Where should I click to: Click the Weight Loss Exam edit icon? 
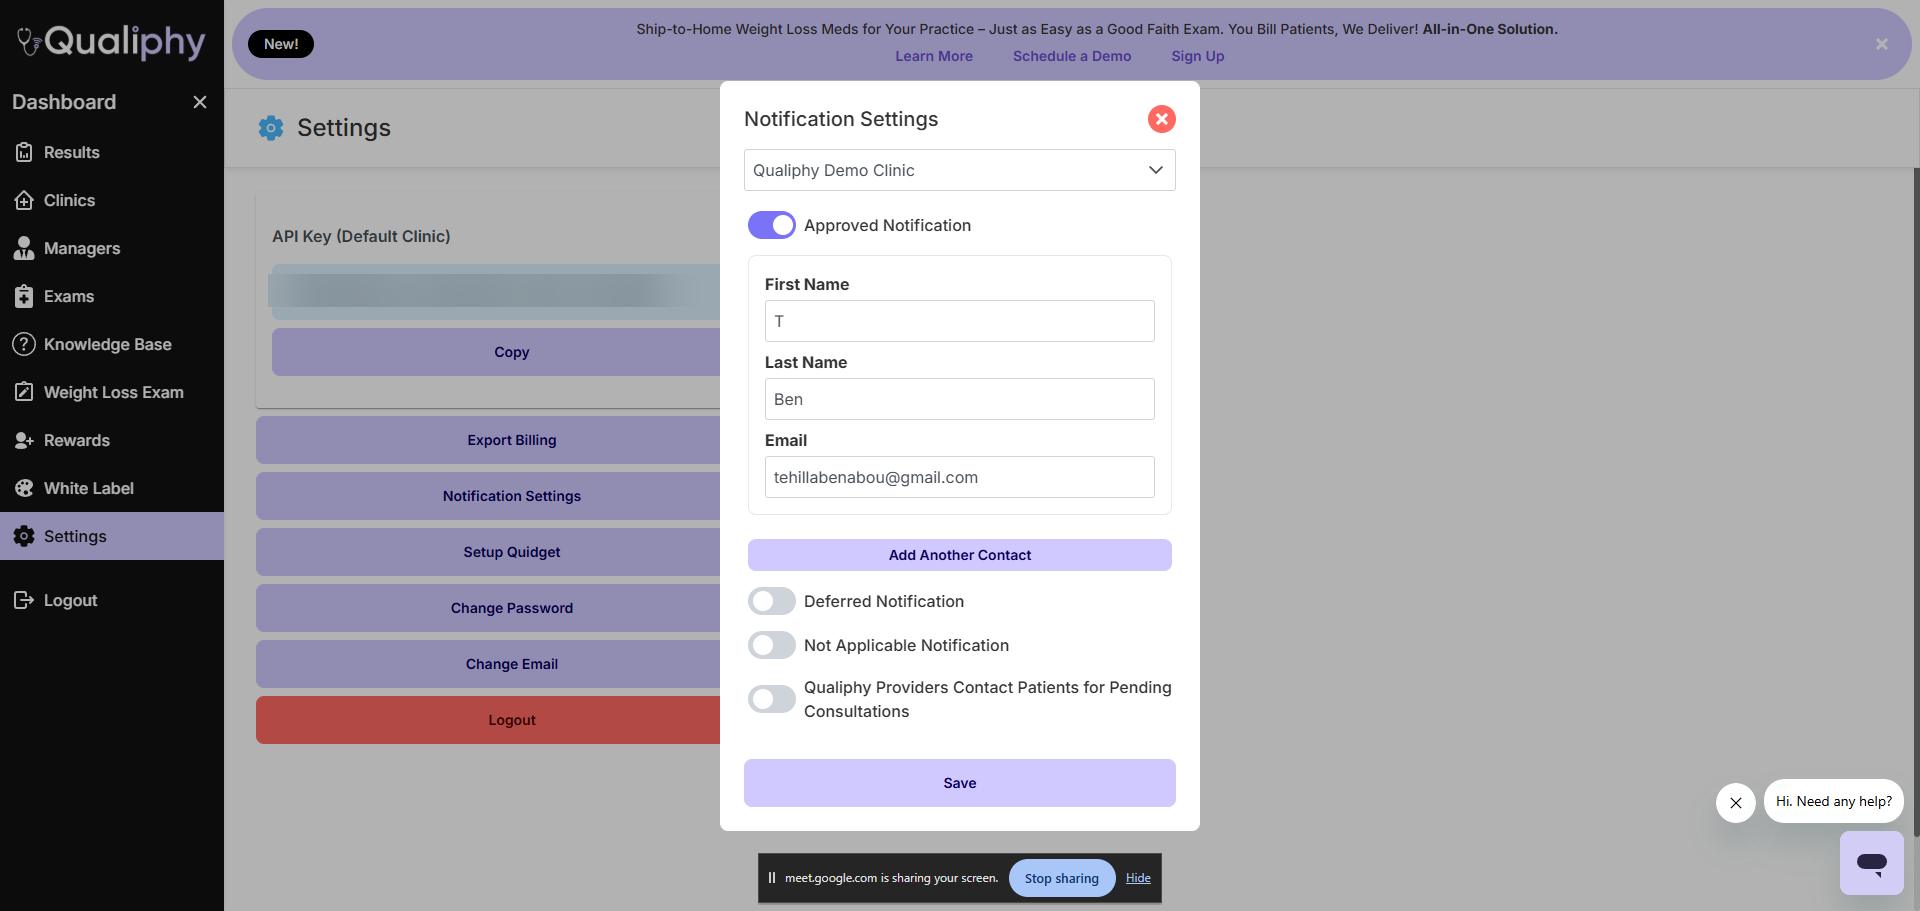coord(24,392)
